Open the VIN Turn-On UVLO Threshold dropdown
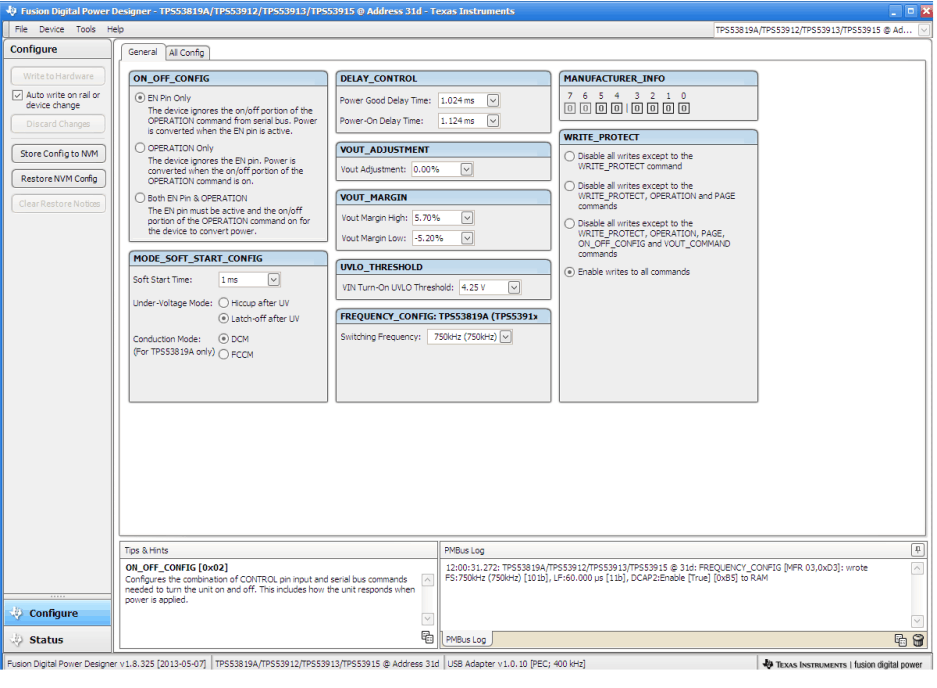This screenshot has width=937, height=688. point(513,287)
